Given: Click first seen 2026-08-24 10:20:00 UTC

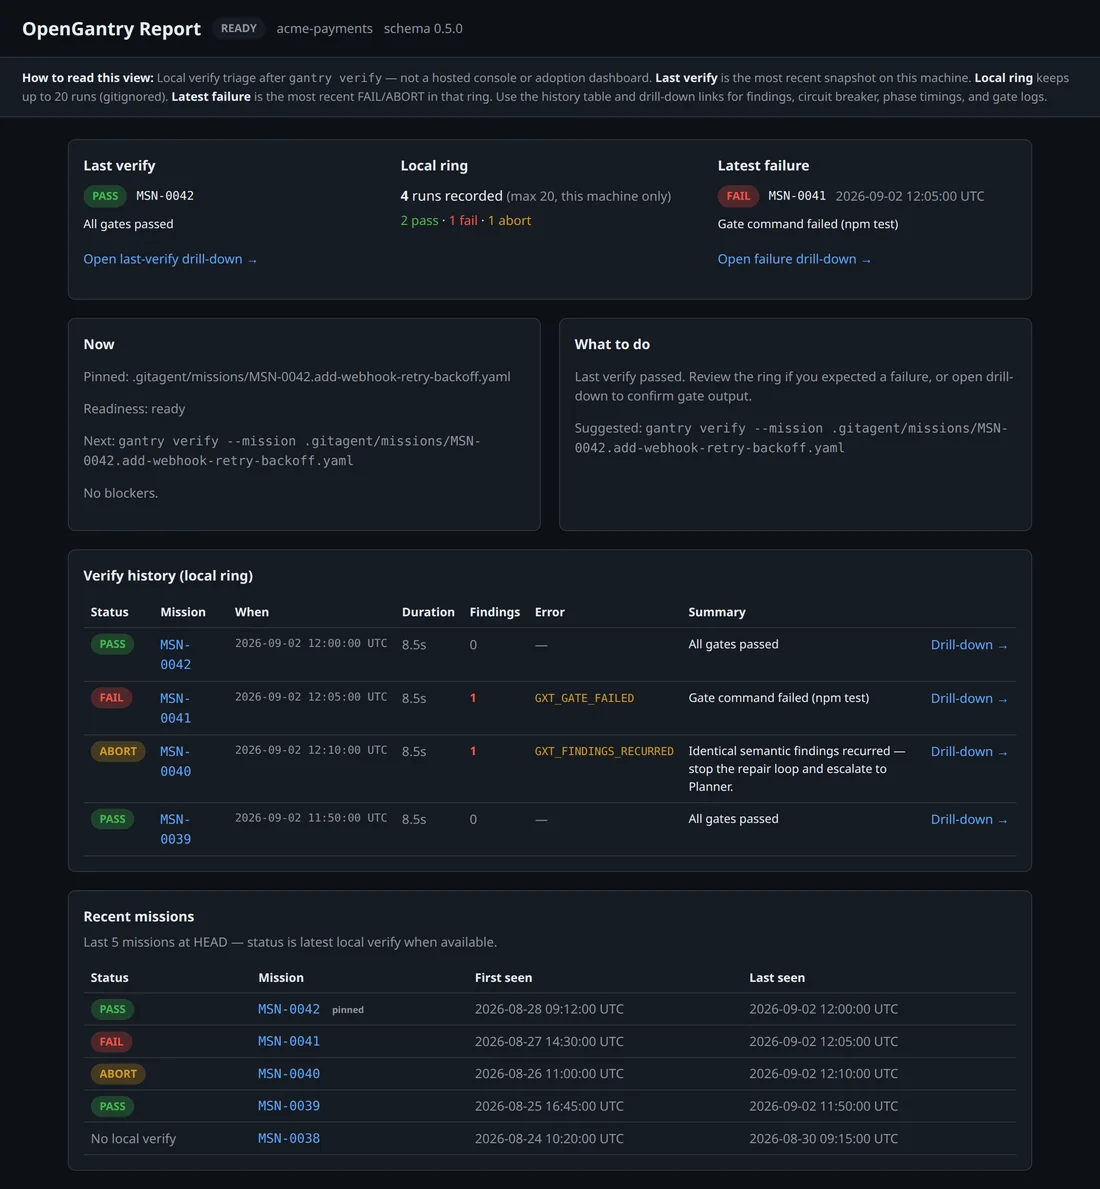Looking at the screenshot, I should click(x=549, y=1139).
